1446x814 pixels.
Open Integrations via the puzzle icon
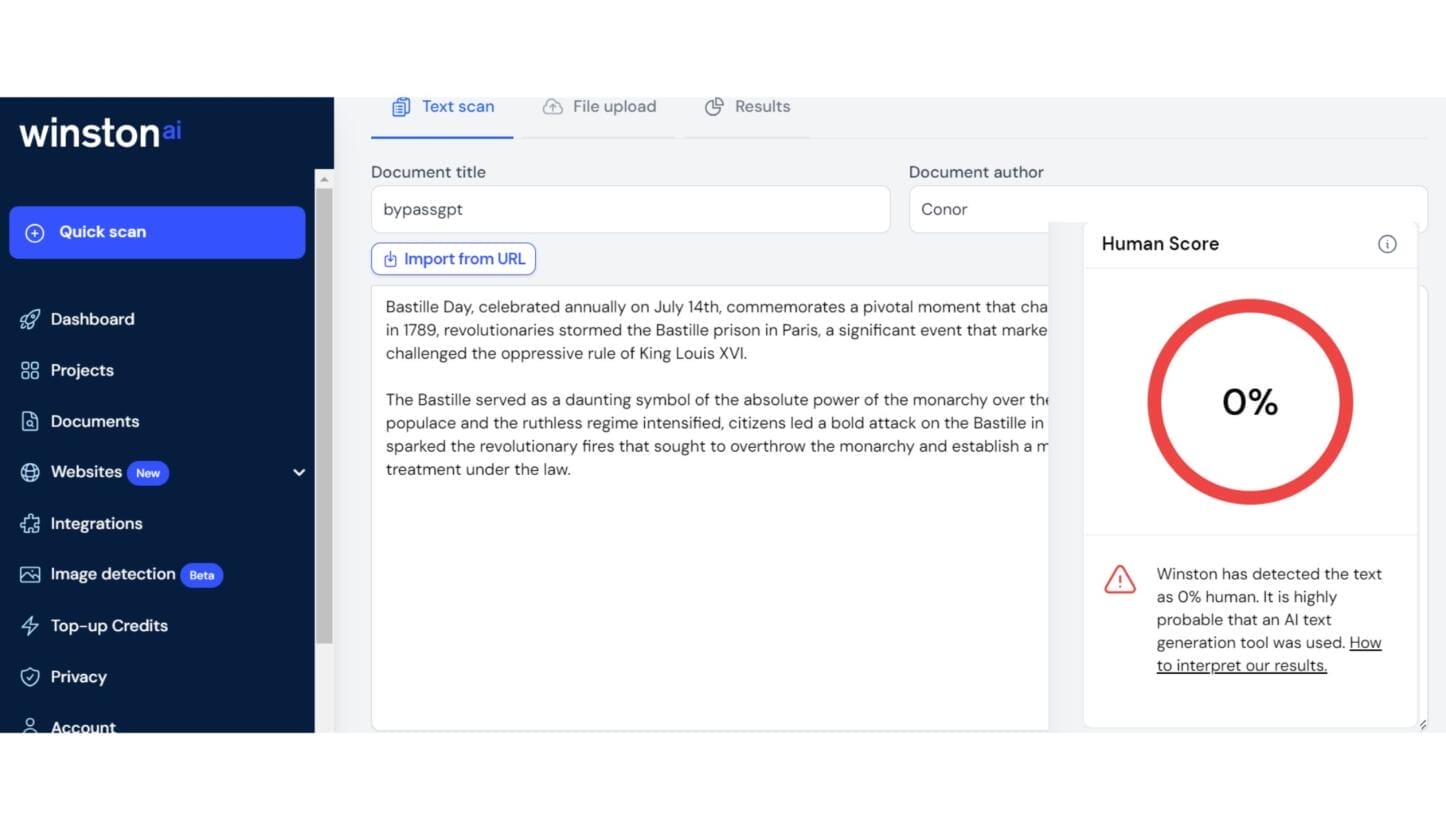tap(29, 523)
